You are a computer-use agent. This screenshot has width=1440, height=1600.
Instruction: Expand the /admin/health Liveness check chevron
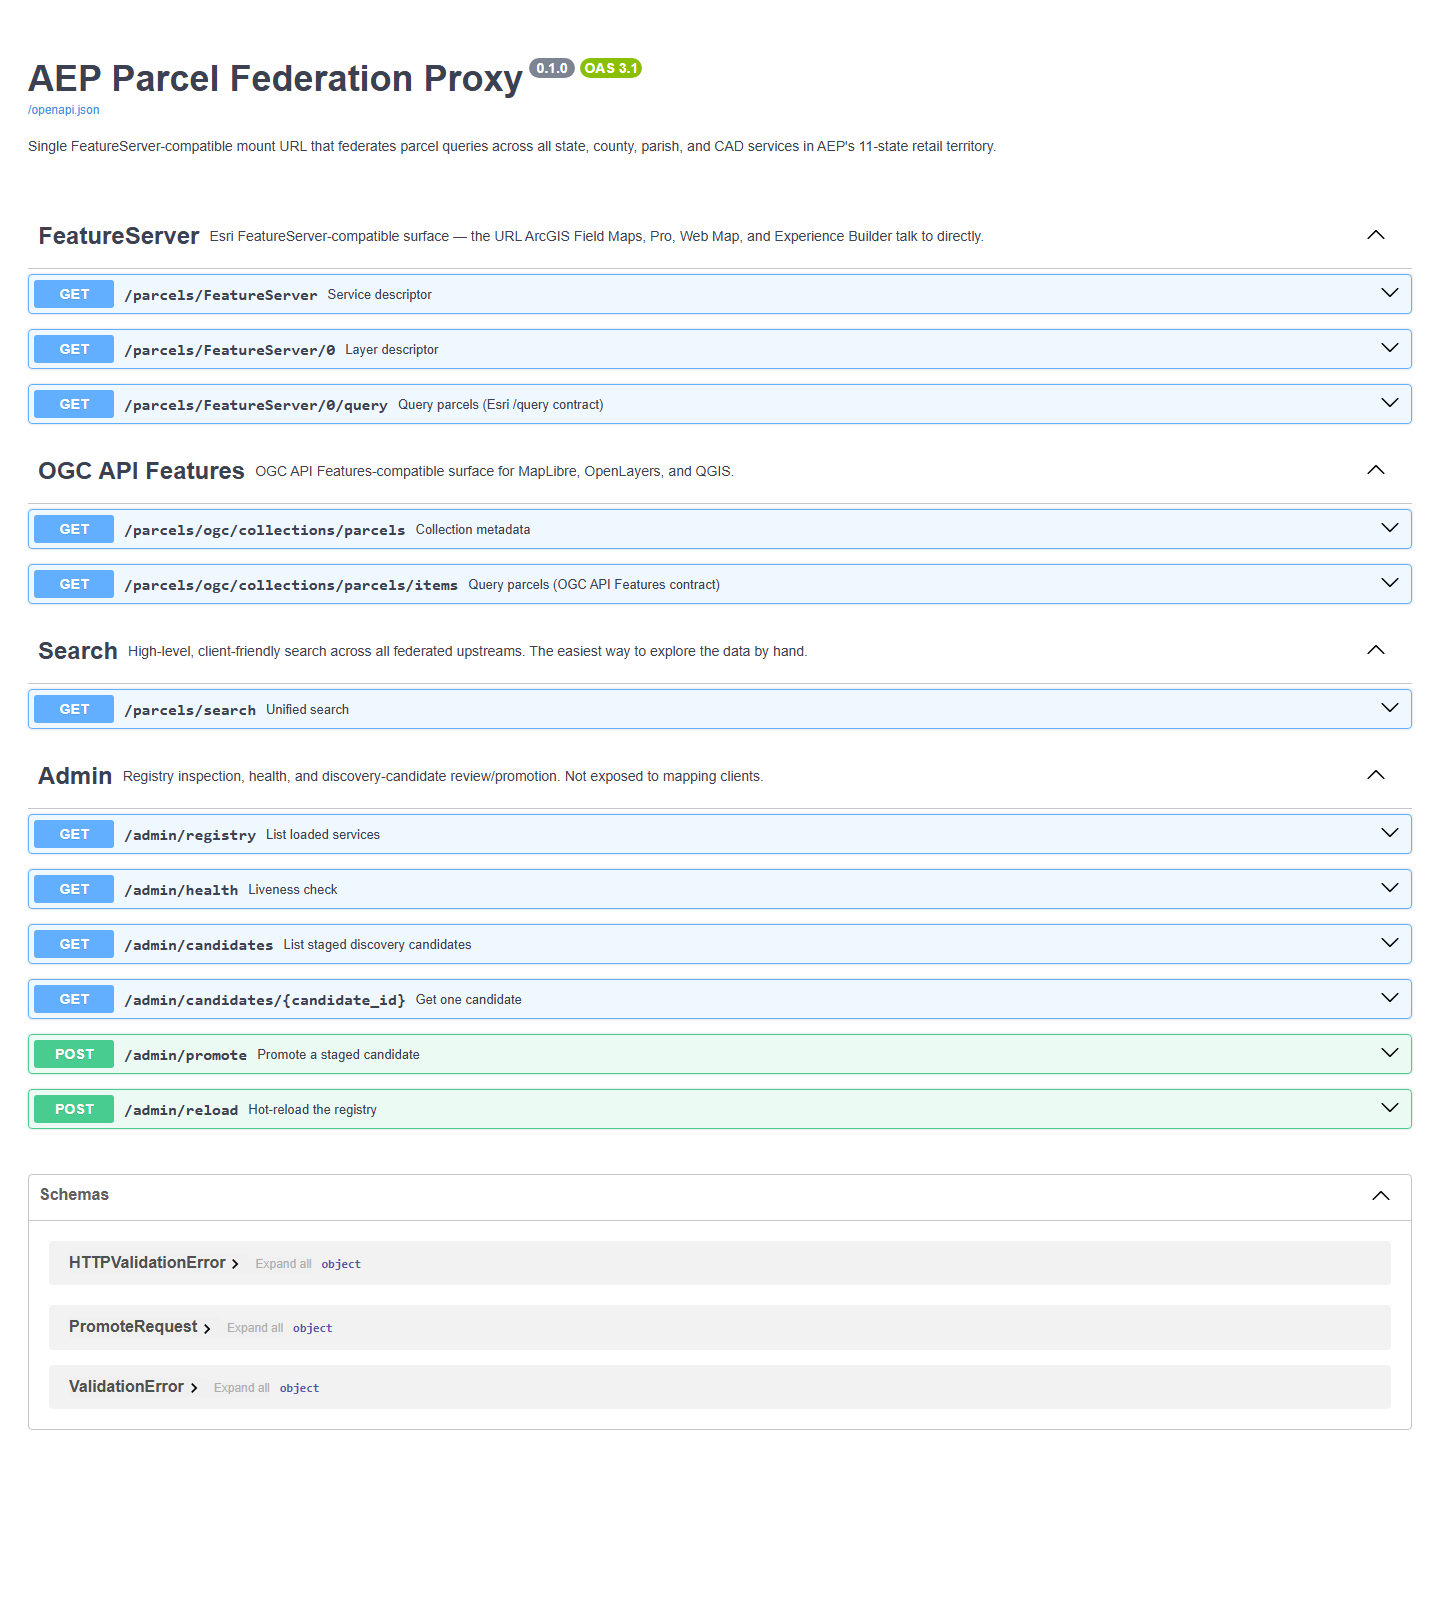click(1390, 888)
